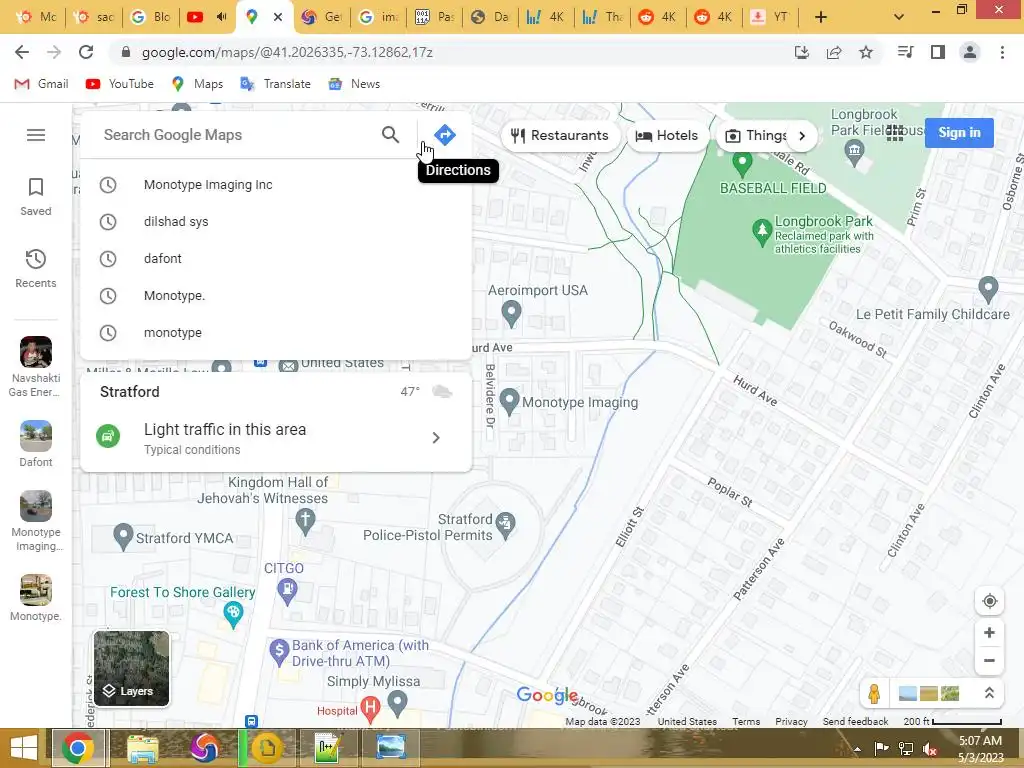The height and width of the screenshot is (768, 1024).
Task: Filter by Restaurants chip
Action: point(560,135)
